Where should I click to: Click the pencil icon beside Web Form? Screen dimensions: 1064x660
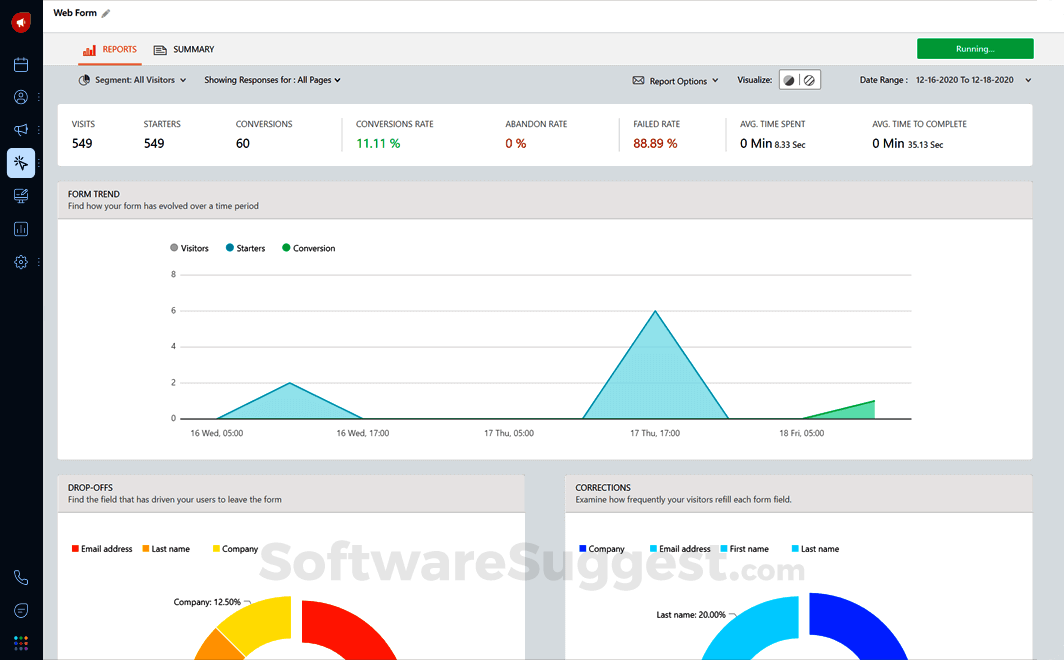(106, 14)
